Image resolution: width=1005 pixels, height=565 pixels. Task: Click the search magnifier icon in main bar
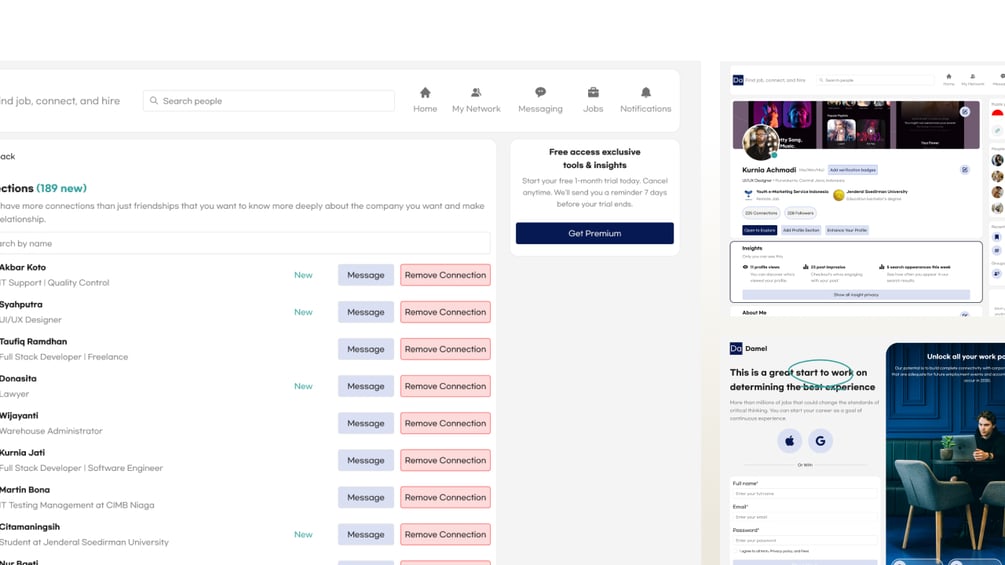[x=154, y=101]
